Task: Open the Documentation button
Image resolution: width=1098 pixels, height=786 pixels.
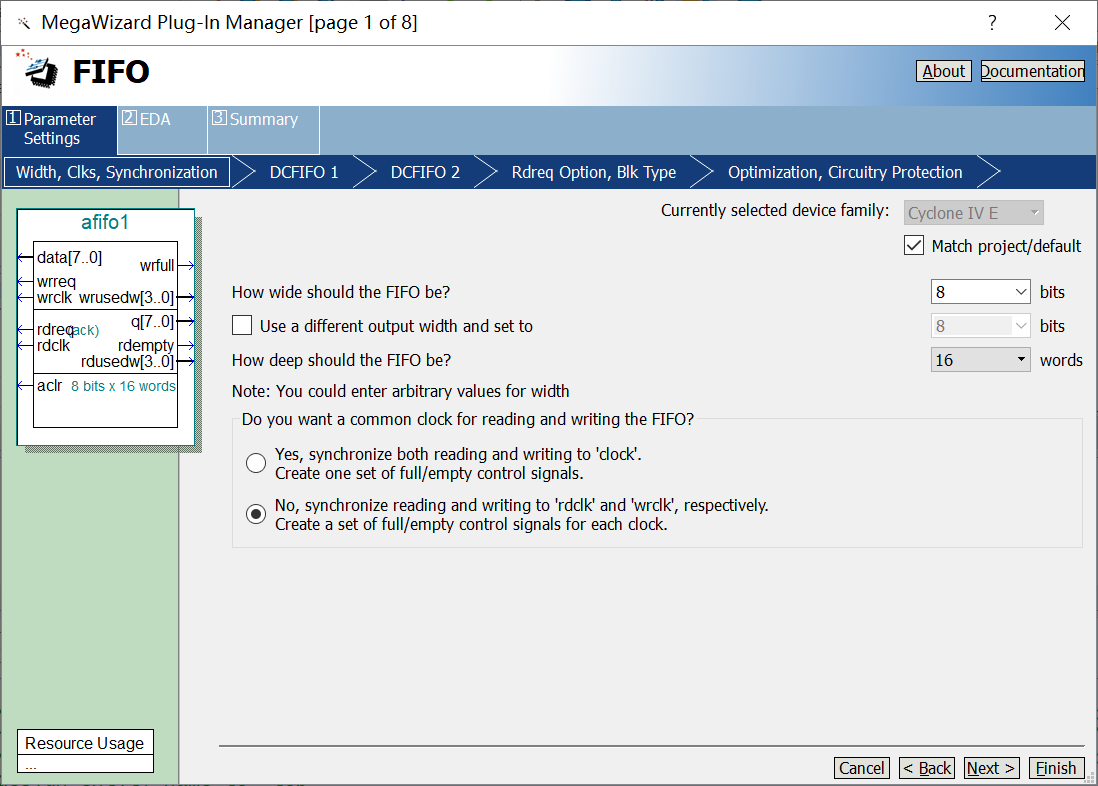Action: tap(1032, 71)
